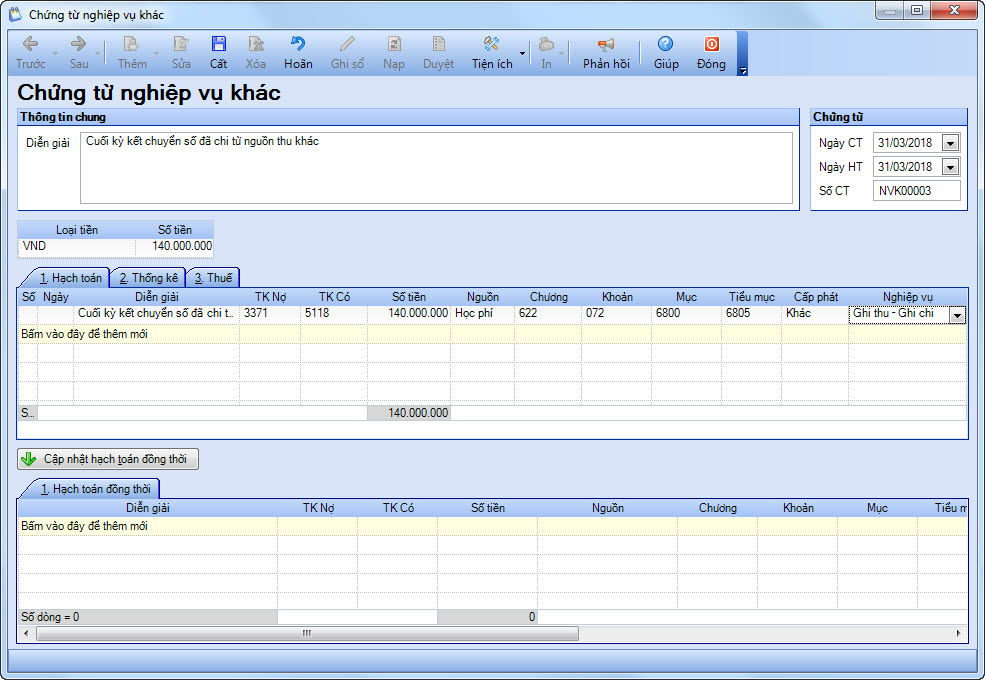Screen dimensions: 985x680
Task: Click the Khoản cell 072
Action: coord(616,313)
